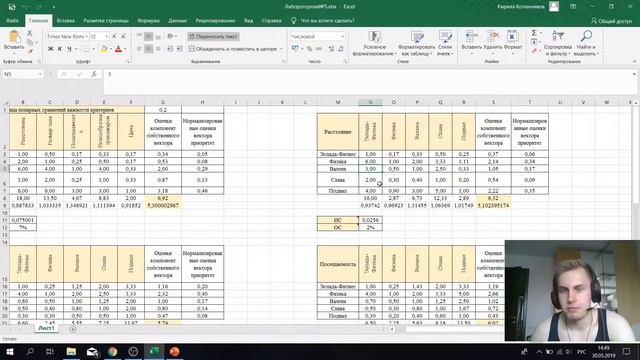Screen dimensions: 640x360
Task: Open the Times New Roman font dropdown
Action: (87, 36)
